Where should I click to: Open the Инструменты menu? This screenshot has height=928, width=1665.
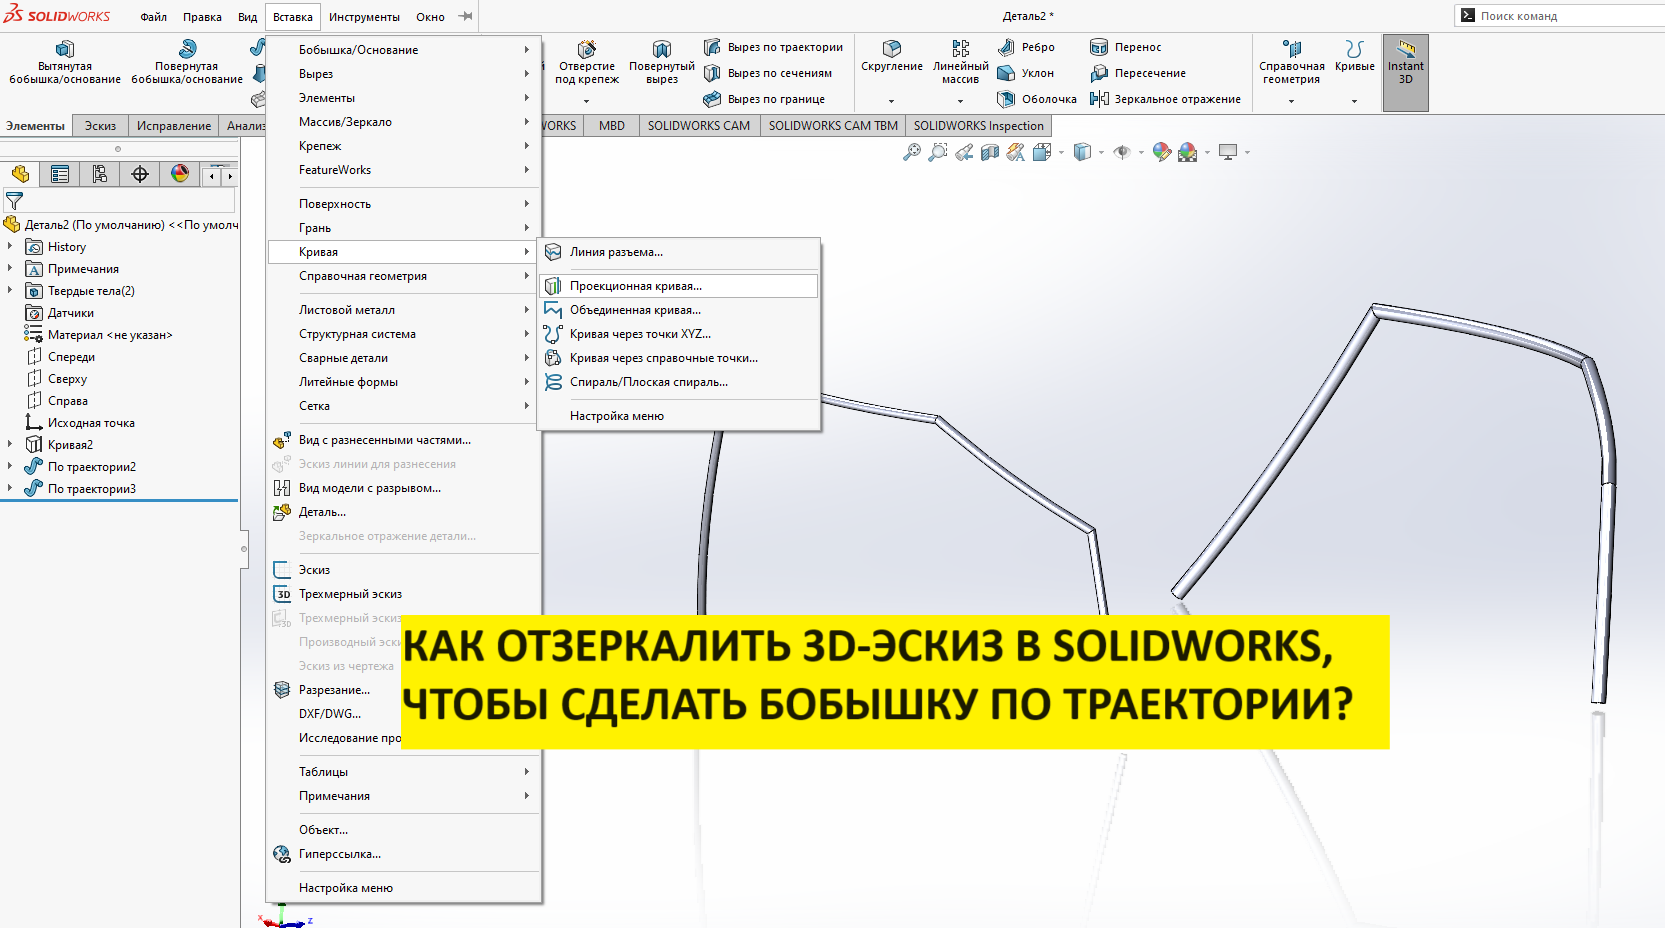(x=365, y=16)
